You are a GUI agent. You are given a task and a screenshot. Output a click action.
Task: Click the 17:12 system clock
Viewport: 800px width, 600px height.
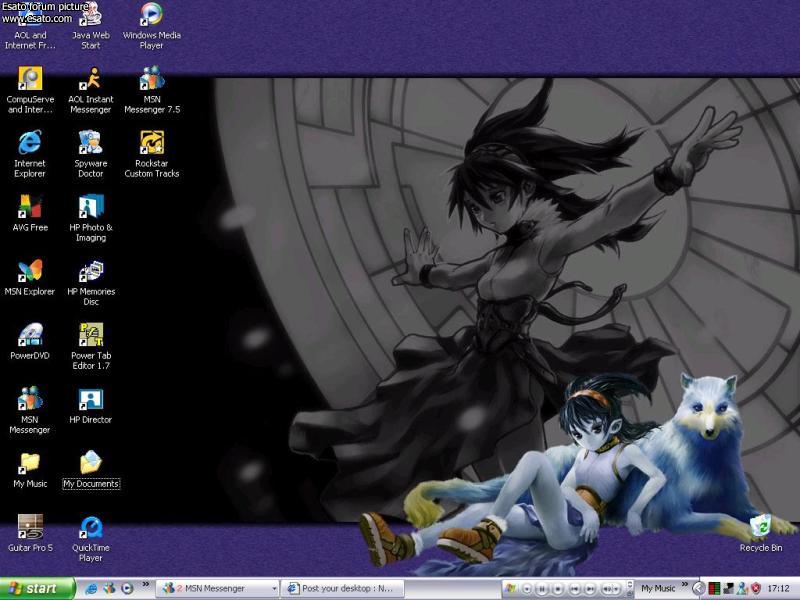pos(778,589)
